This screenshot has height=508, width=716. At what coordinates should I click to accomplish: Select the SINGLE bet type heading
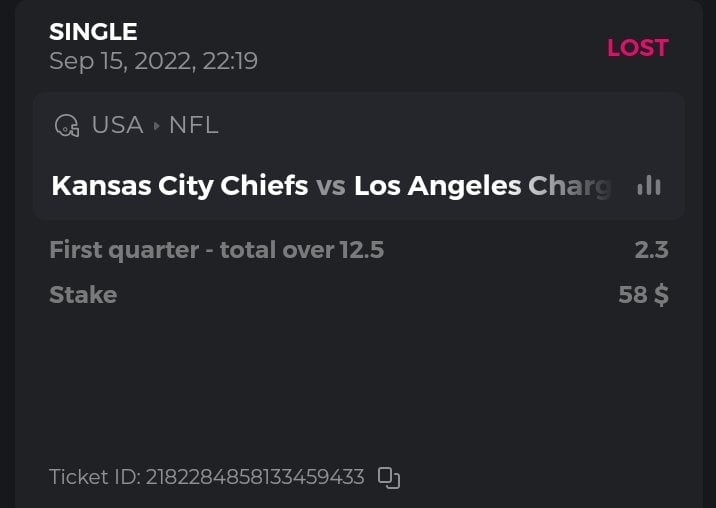point(93,32)
